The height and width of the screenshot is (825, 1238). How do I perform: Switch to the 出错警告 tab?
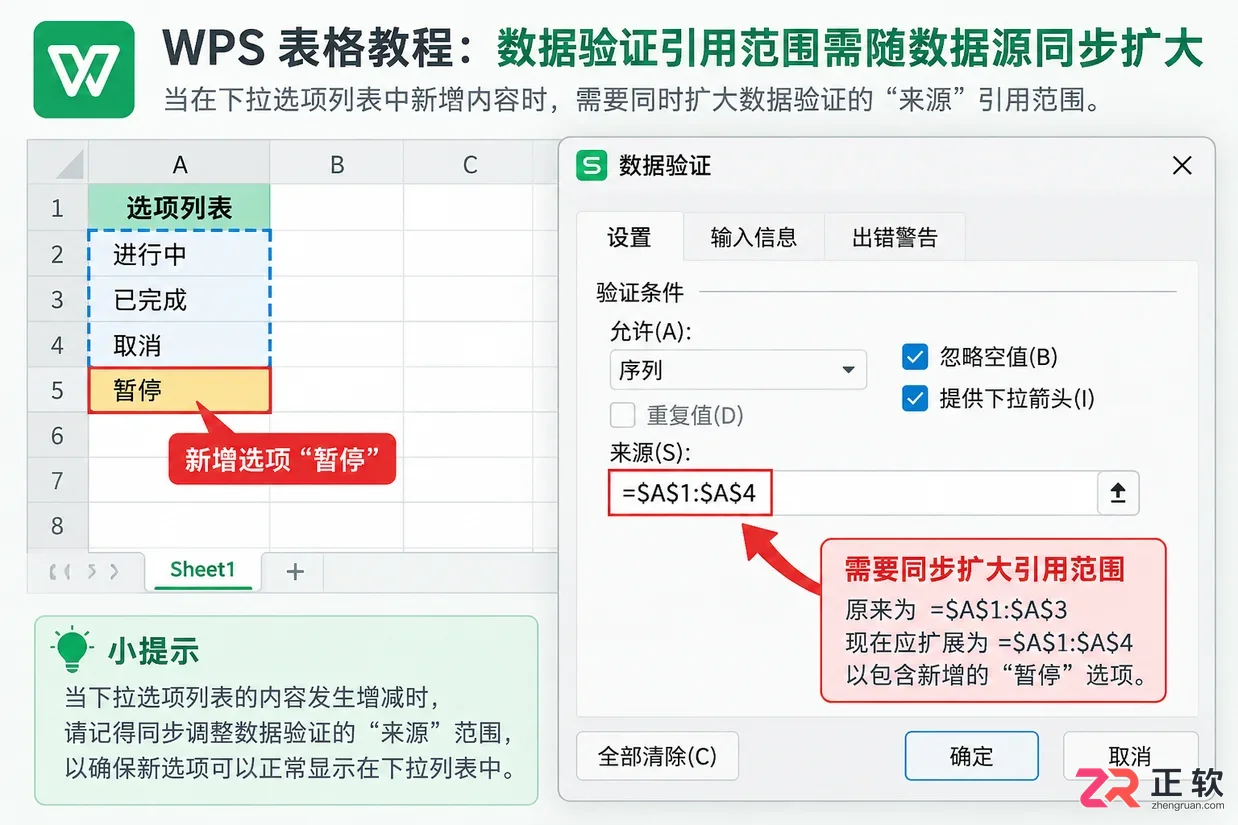tap(895, 237)
